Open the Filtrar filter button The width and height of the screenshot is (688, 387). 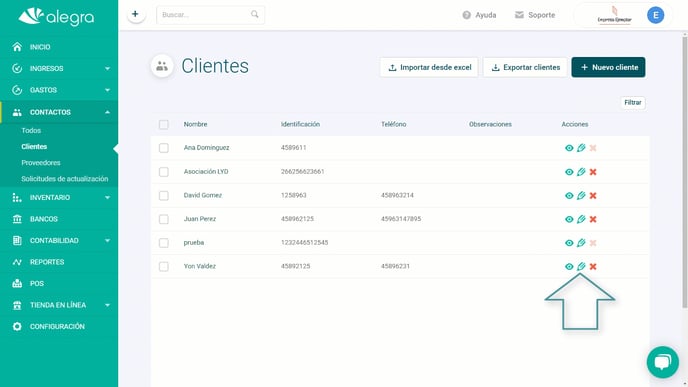point(633,102)
